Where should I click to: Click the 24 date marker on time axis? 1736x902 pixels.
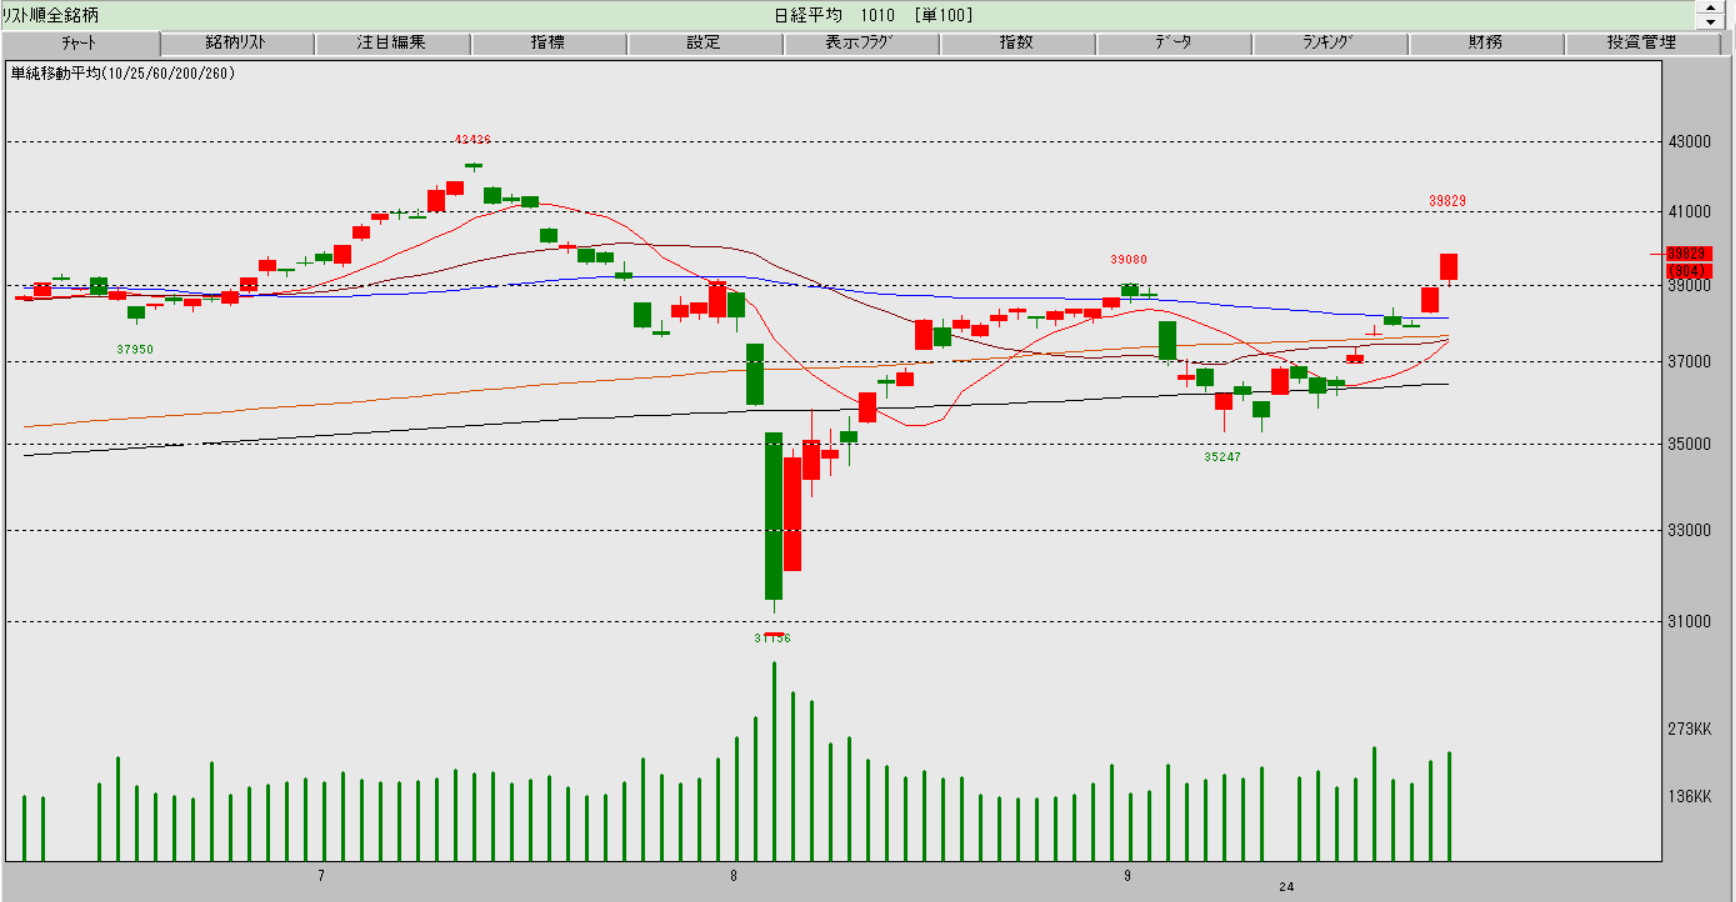pyautogui.click(x=1286, y=887)
